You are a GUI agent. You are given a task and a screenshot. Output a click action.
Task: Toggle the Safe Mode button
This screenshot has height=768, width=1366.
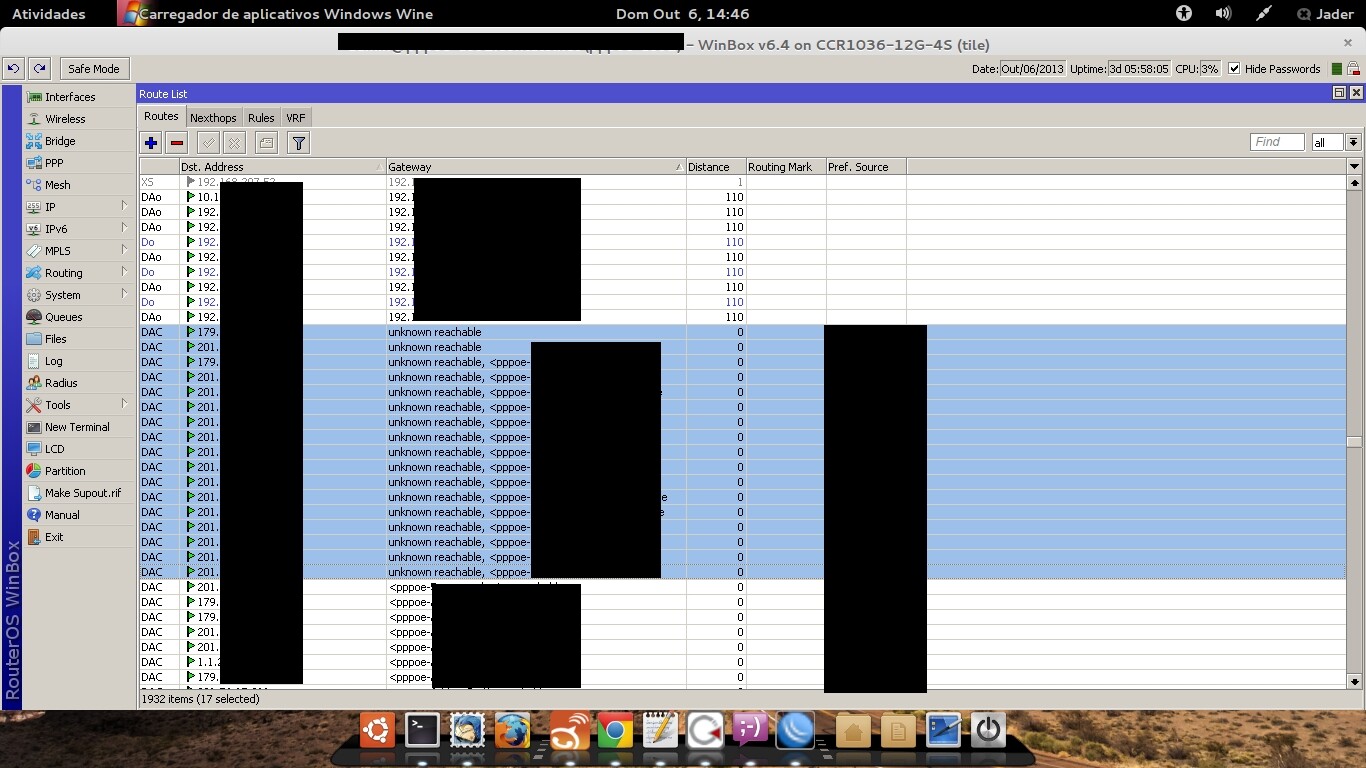[x=93, y=69]
